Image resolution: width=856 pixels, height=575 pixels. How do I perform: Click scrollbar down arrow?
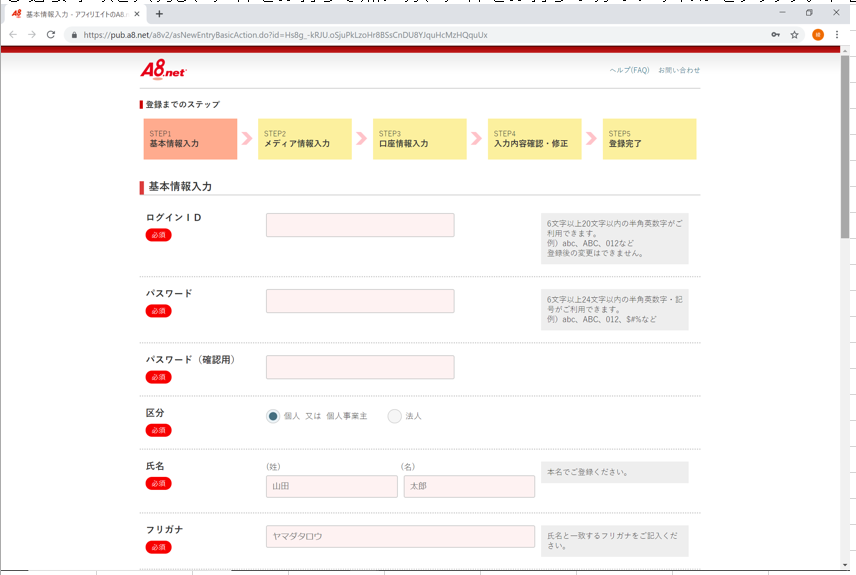coord(845,565)
